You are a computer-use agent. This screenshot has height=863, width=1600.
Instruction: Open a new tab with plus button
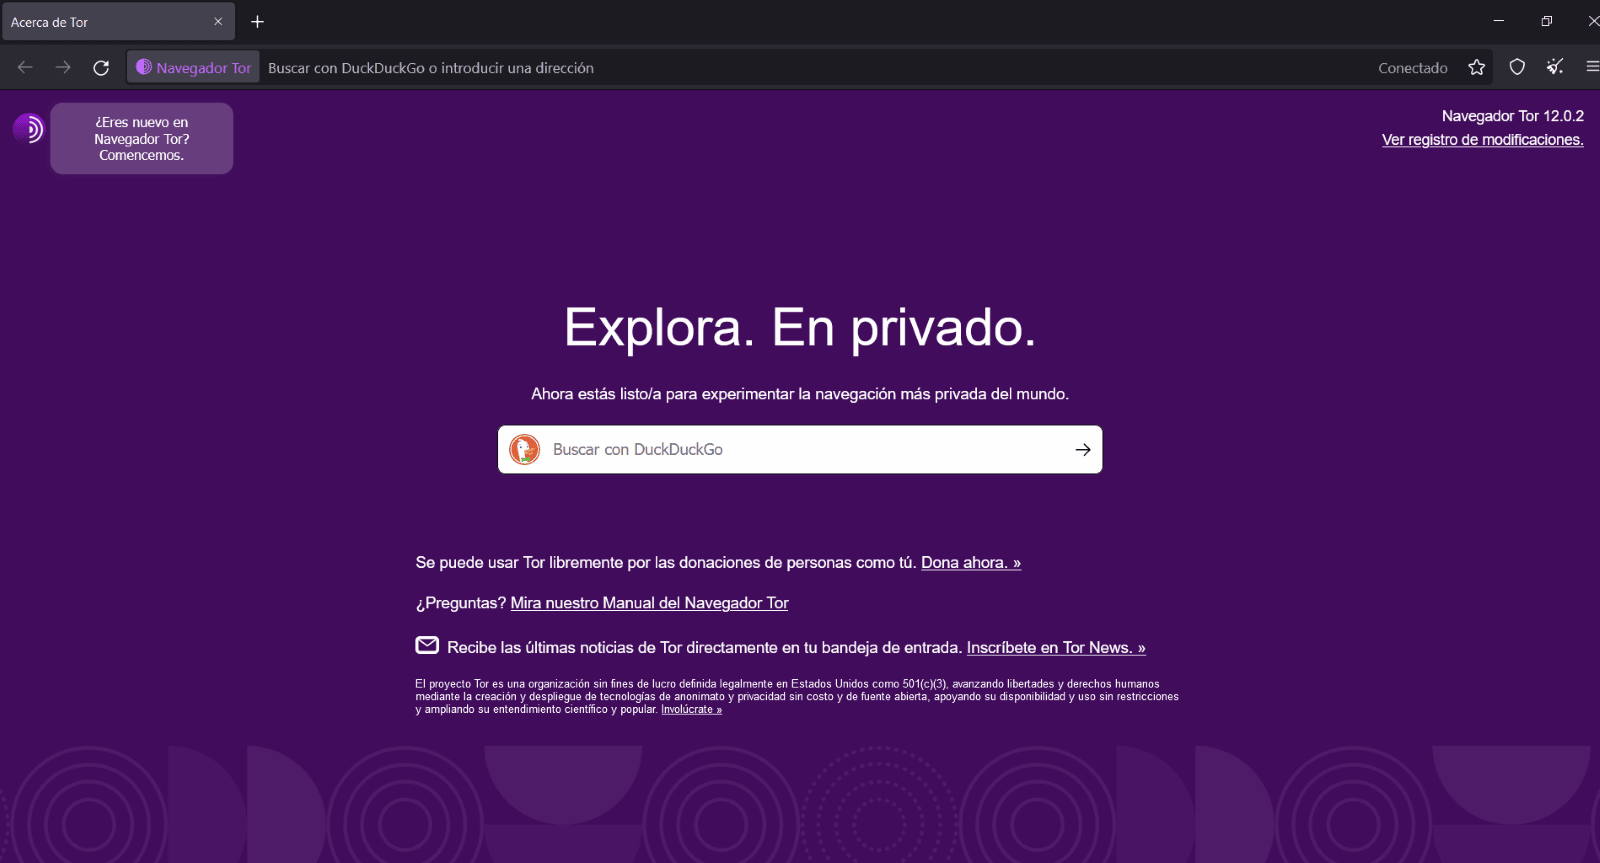click(257, 21)
